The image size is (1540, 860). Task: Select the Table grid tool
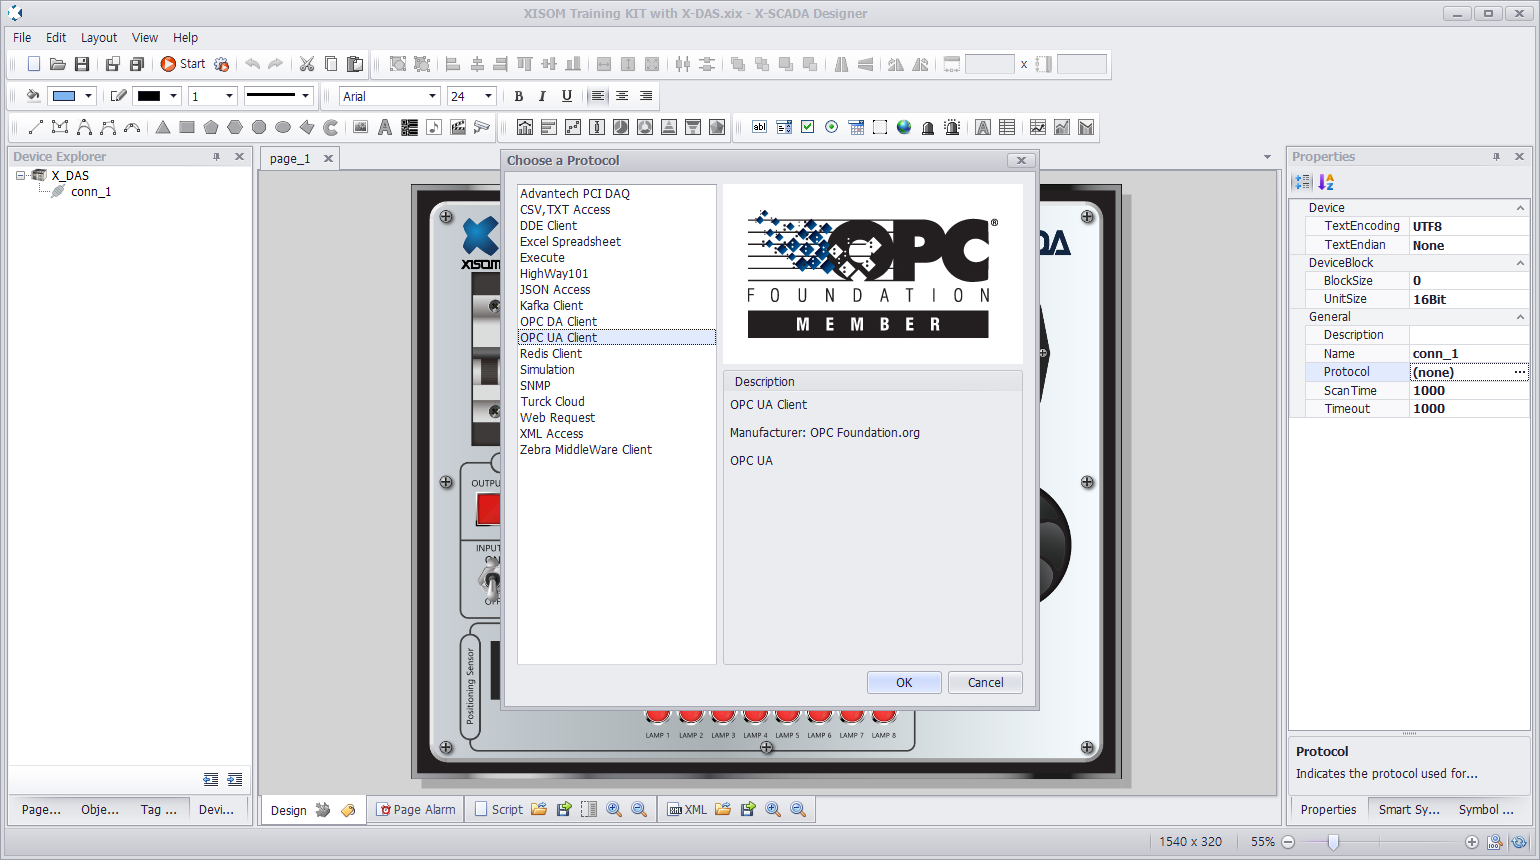point(1007,127)
